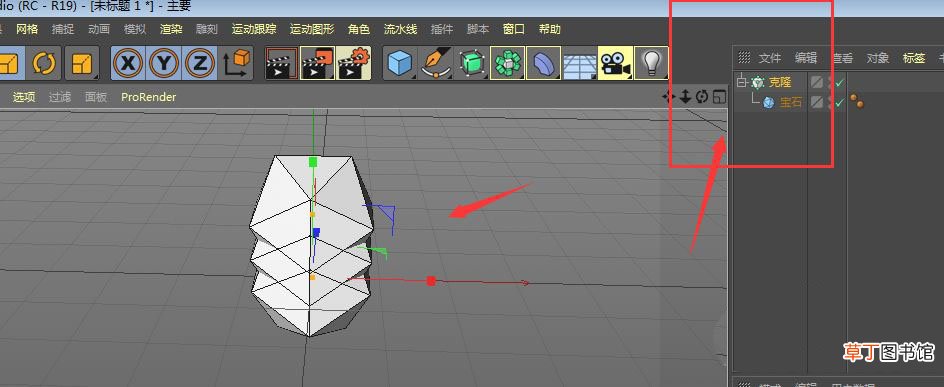Screen dimensions: 944x387
Task: Add a camera object
Action: point(615,63)
